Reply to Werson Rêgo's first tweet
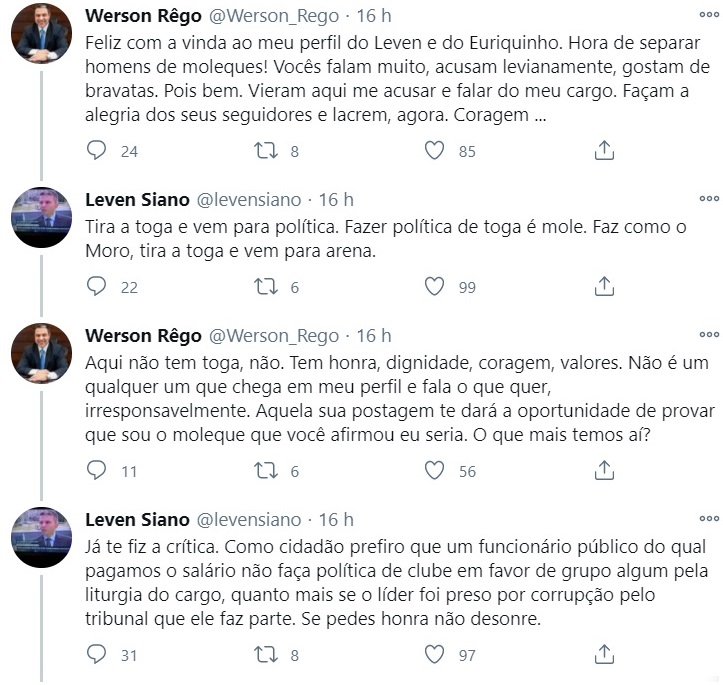 (97, 151)
